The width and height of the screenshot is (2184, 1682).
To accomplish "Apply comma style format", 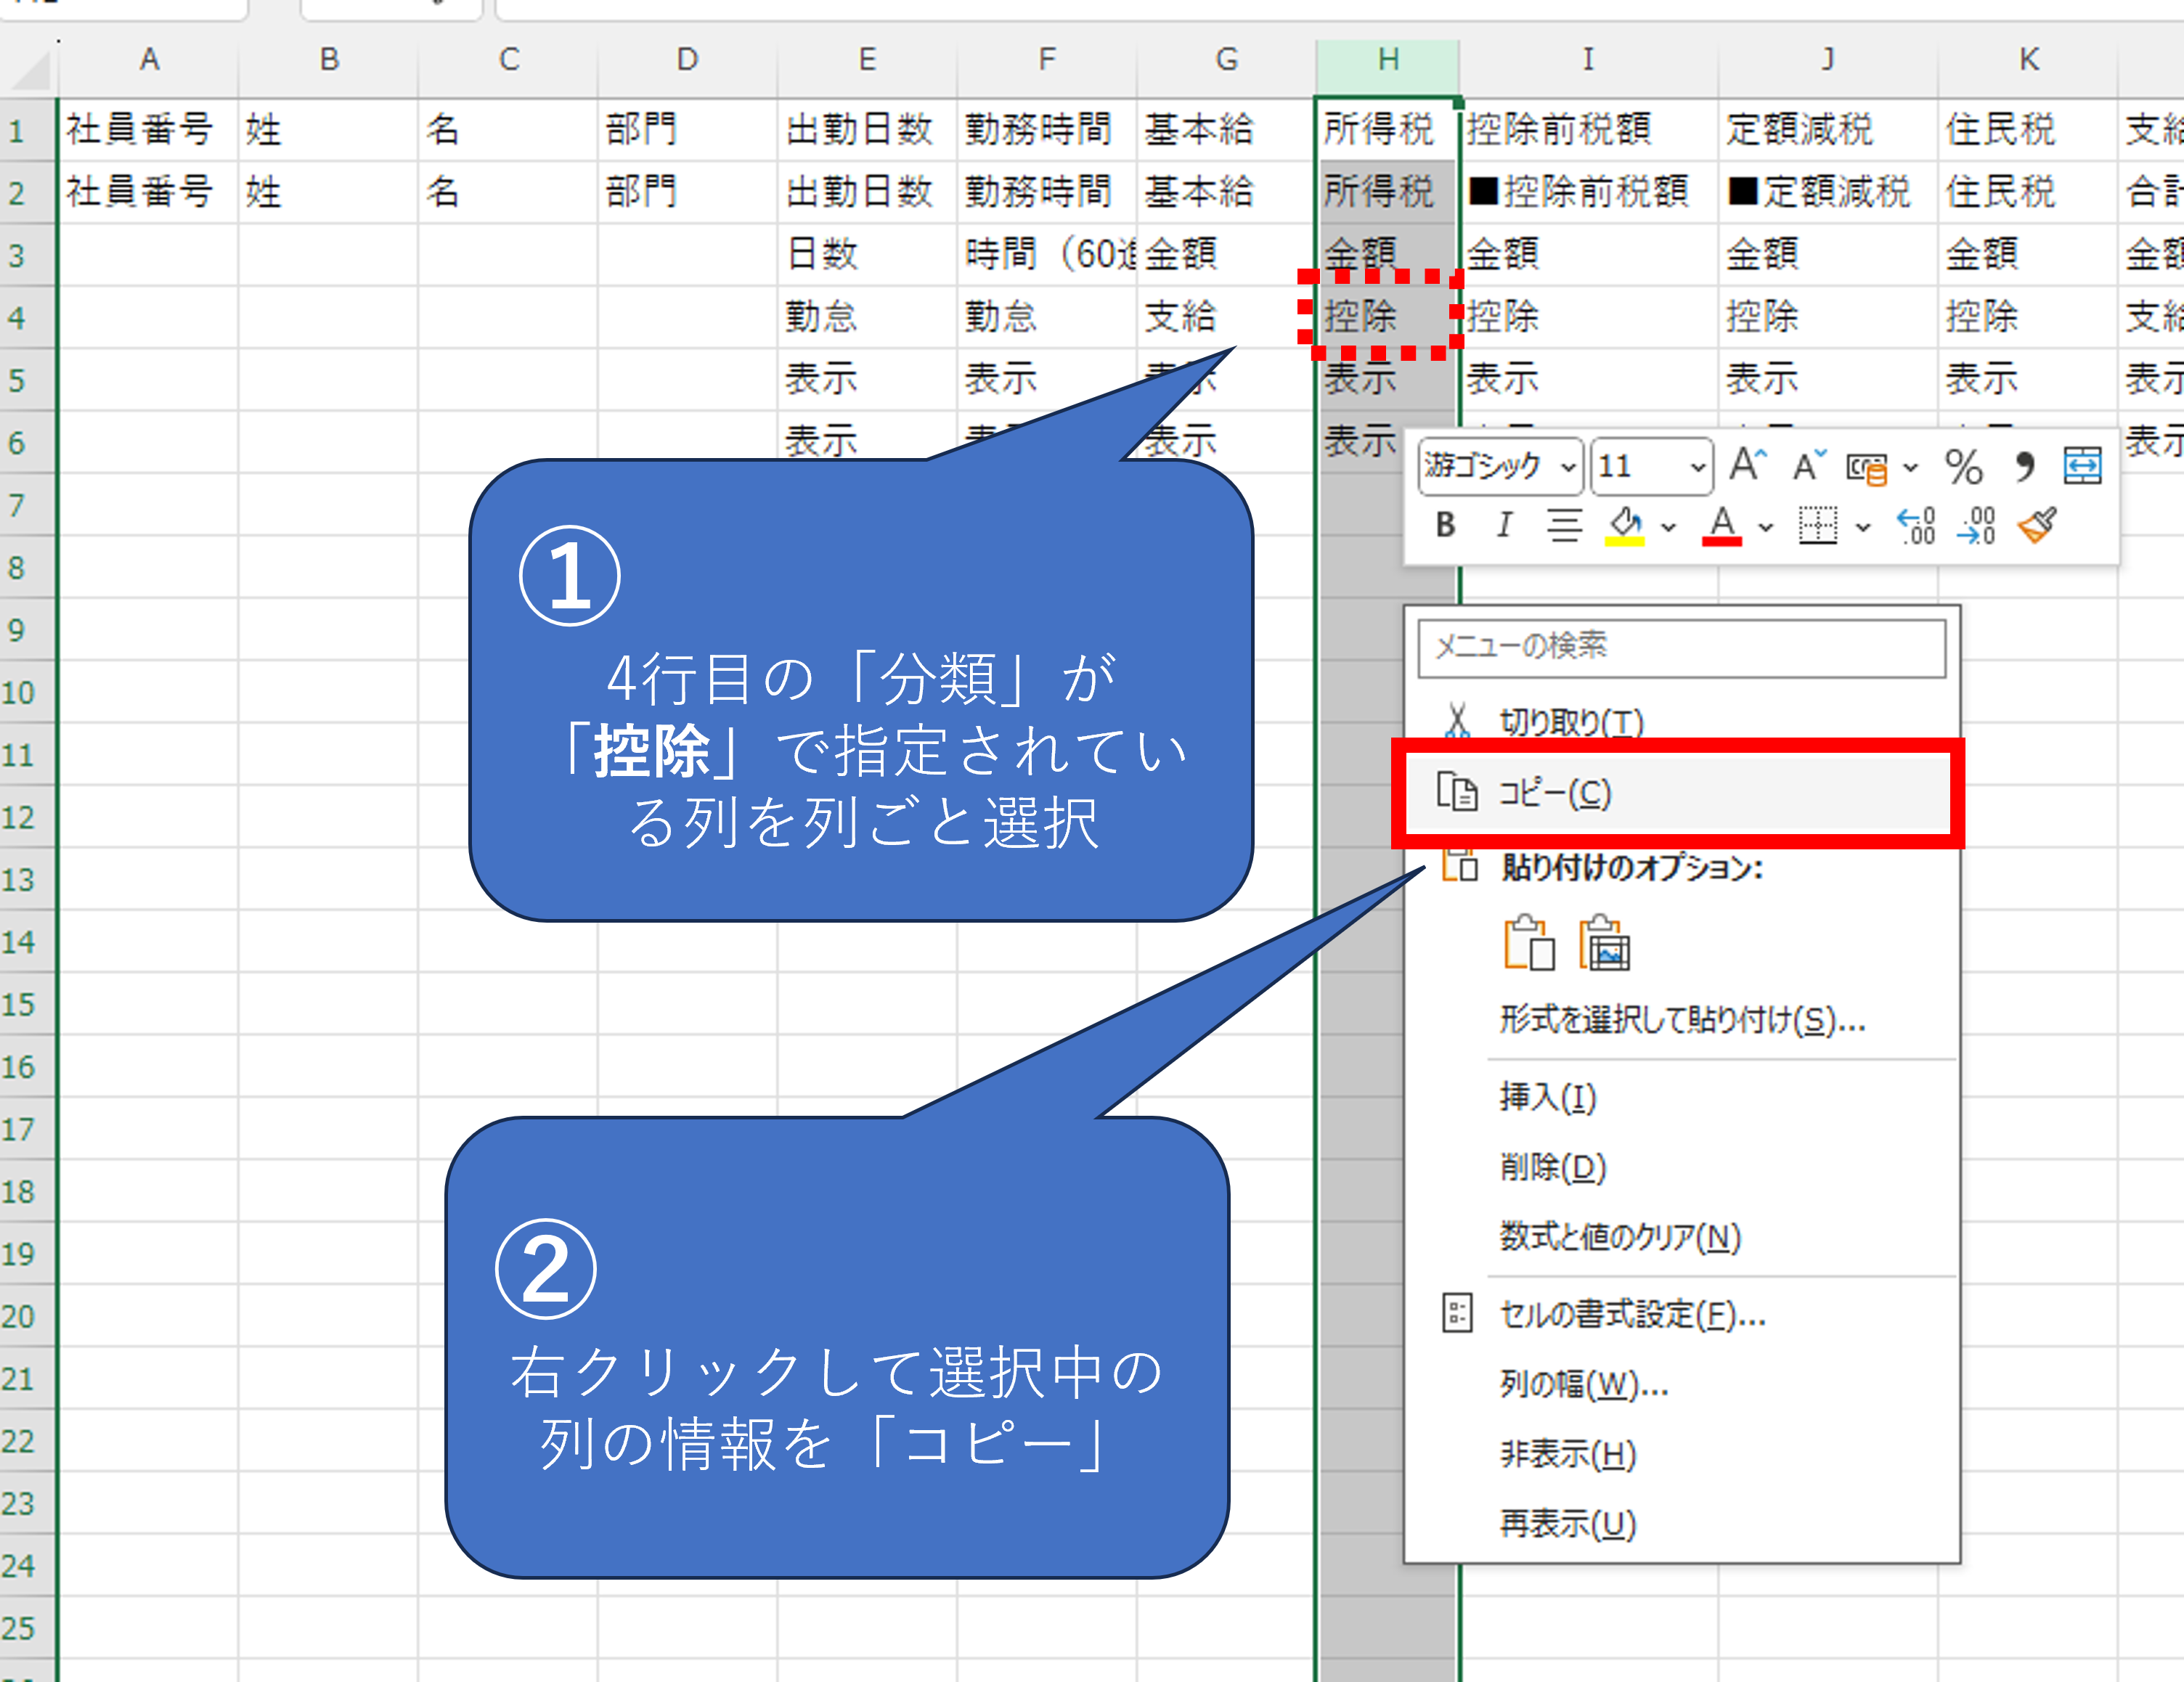I will pos(2024,467).
